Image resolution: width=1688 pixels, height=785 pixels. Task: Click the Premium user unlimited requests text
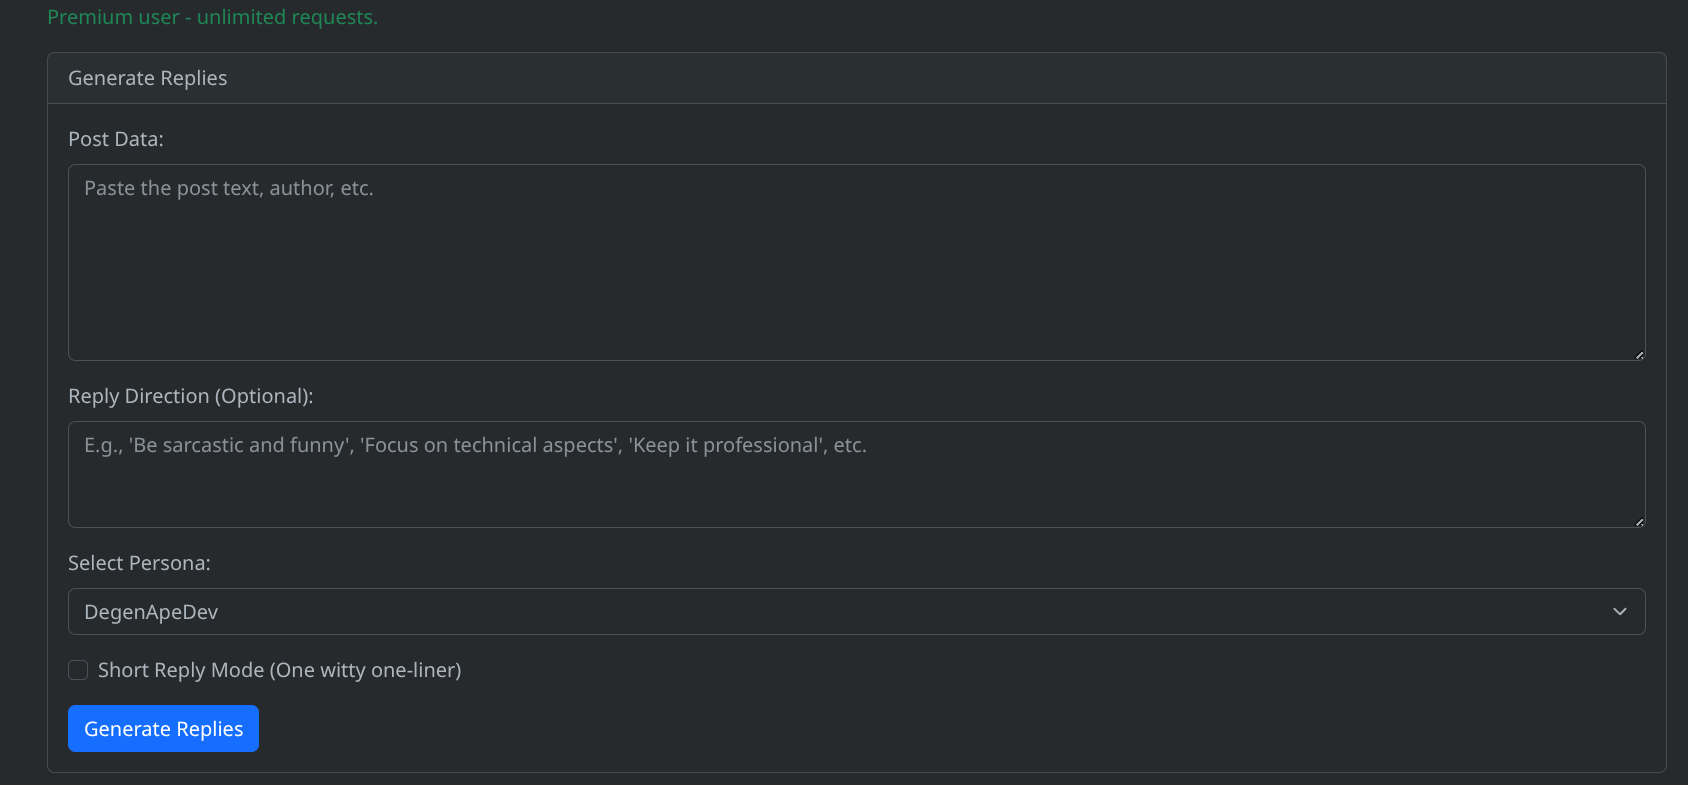click(x=212, y=17)
